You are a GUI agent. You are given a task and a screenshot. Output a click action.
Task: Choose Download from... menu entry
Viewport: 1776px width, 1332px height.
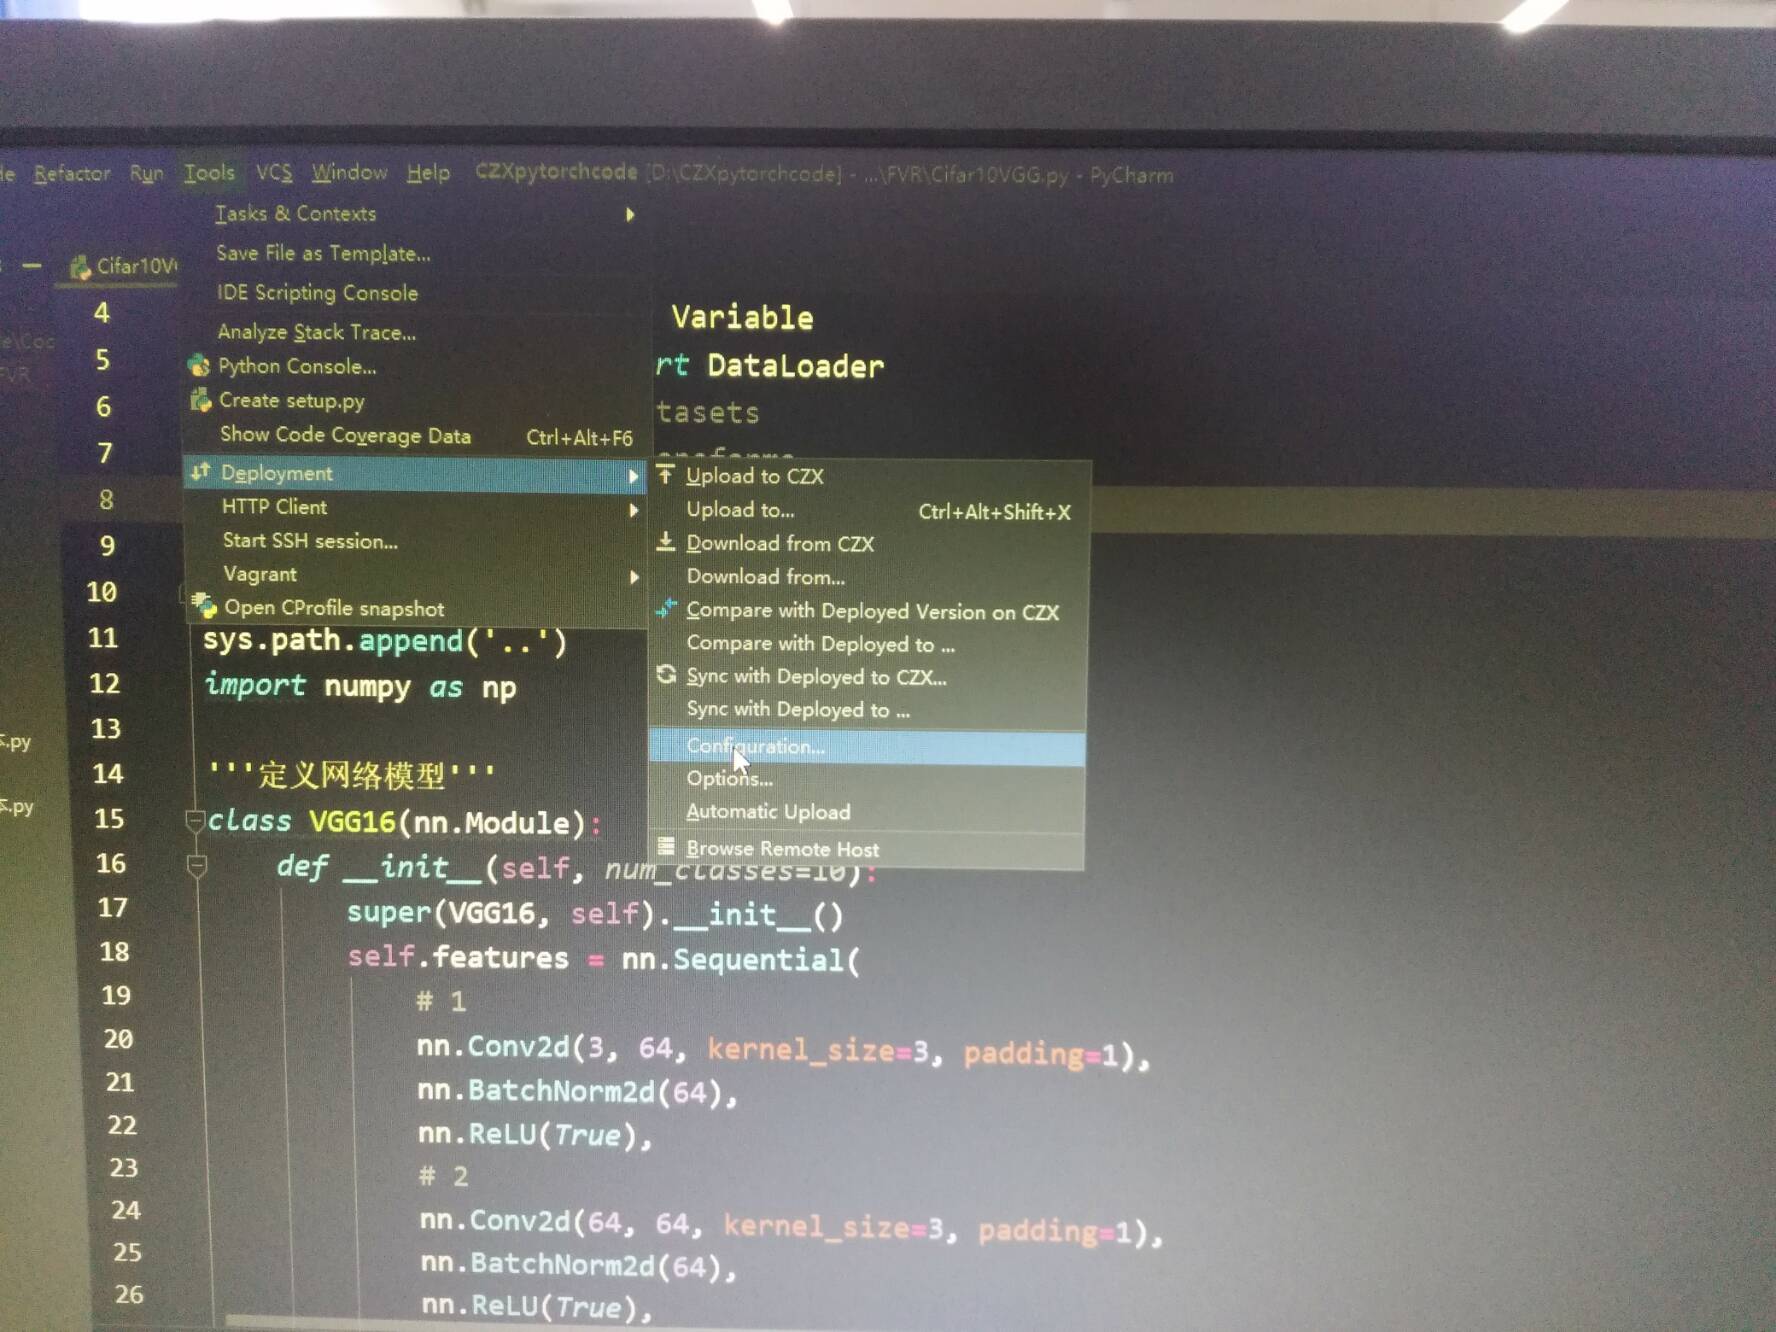[x=765, y=576]
